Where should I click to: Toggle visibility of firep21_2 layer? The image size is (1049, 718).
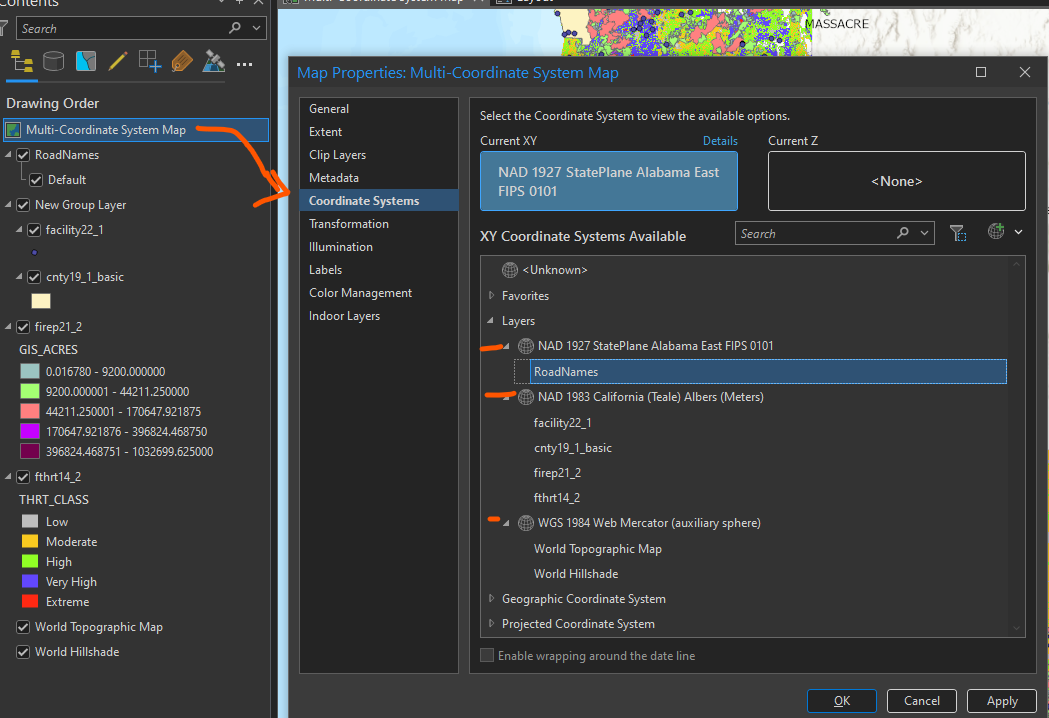(22, 324)
